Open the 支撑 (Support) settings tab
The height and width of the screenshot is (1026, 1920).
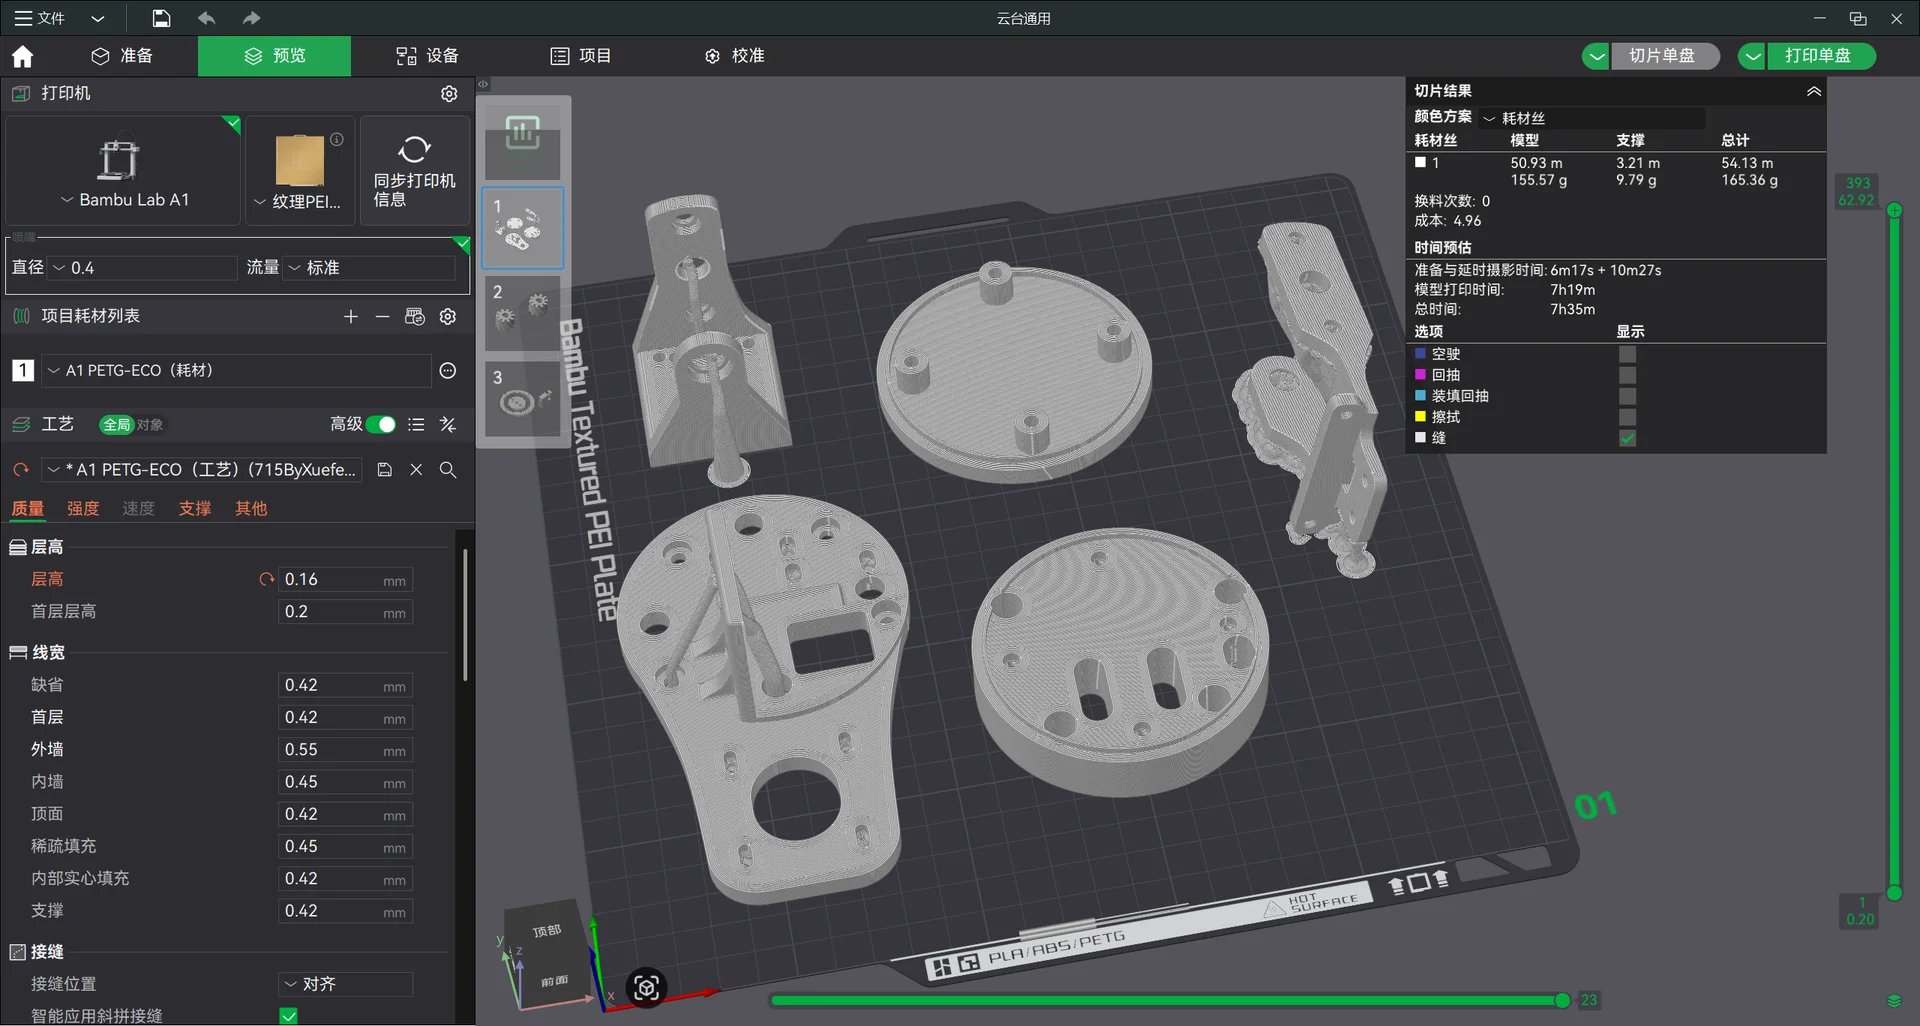195,509
